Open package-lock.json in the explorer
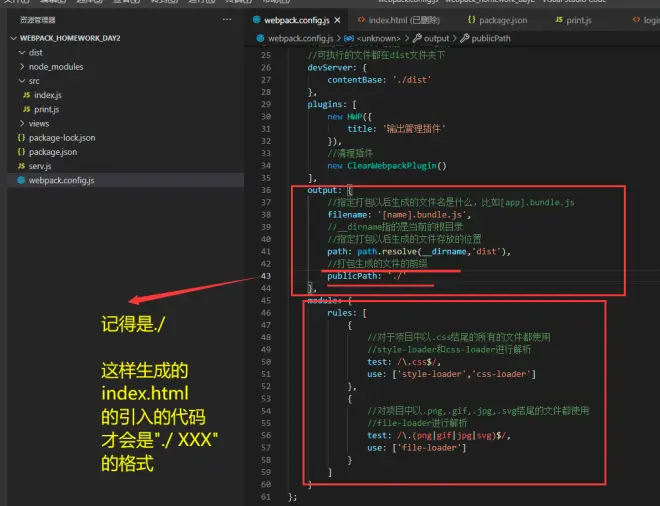 (62, 138)
